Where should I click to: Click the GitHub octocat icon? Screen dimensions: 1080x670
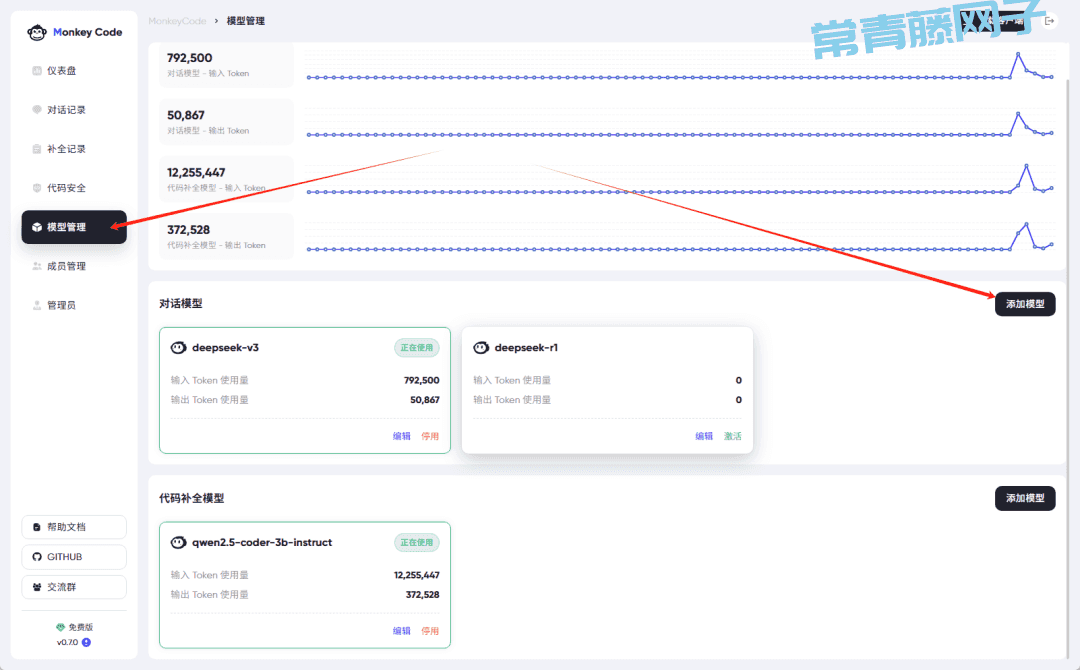click(x=37, y=556)
